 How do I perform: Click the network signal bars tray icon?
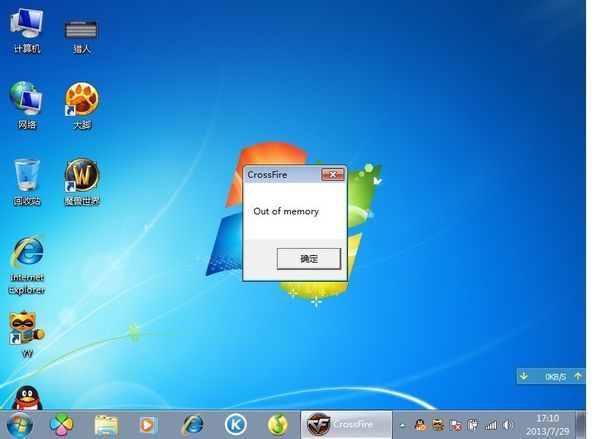pyautogui.click(x=491, y=425)
